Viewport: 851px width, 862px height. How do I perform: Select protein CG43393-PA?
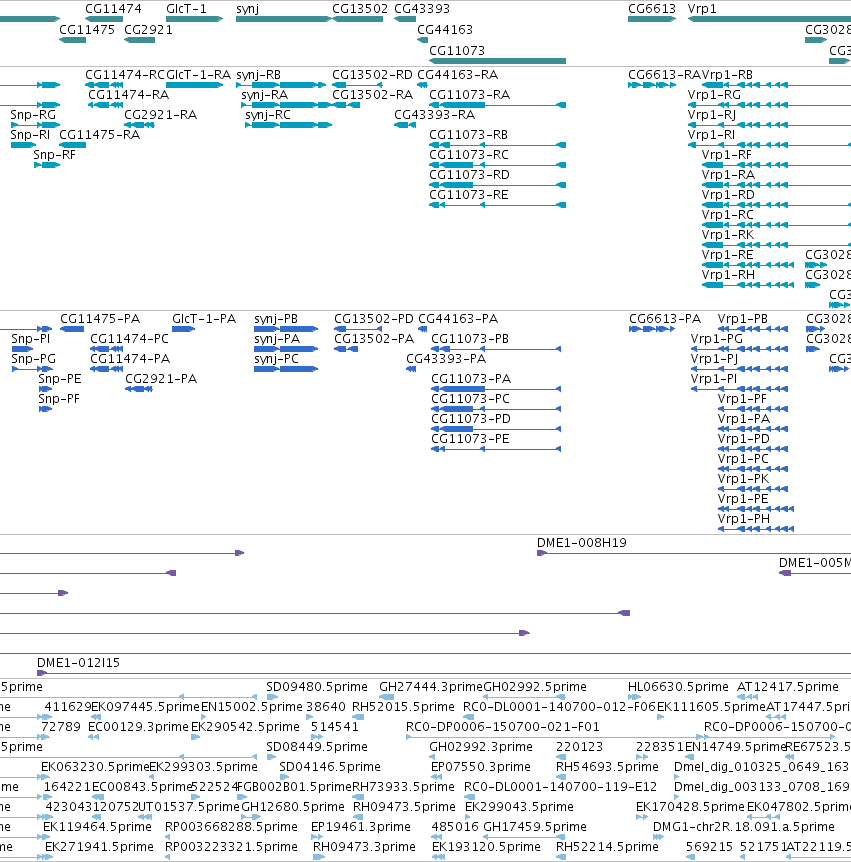411,369
